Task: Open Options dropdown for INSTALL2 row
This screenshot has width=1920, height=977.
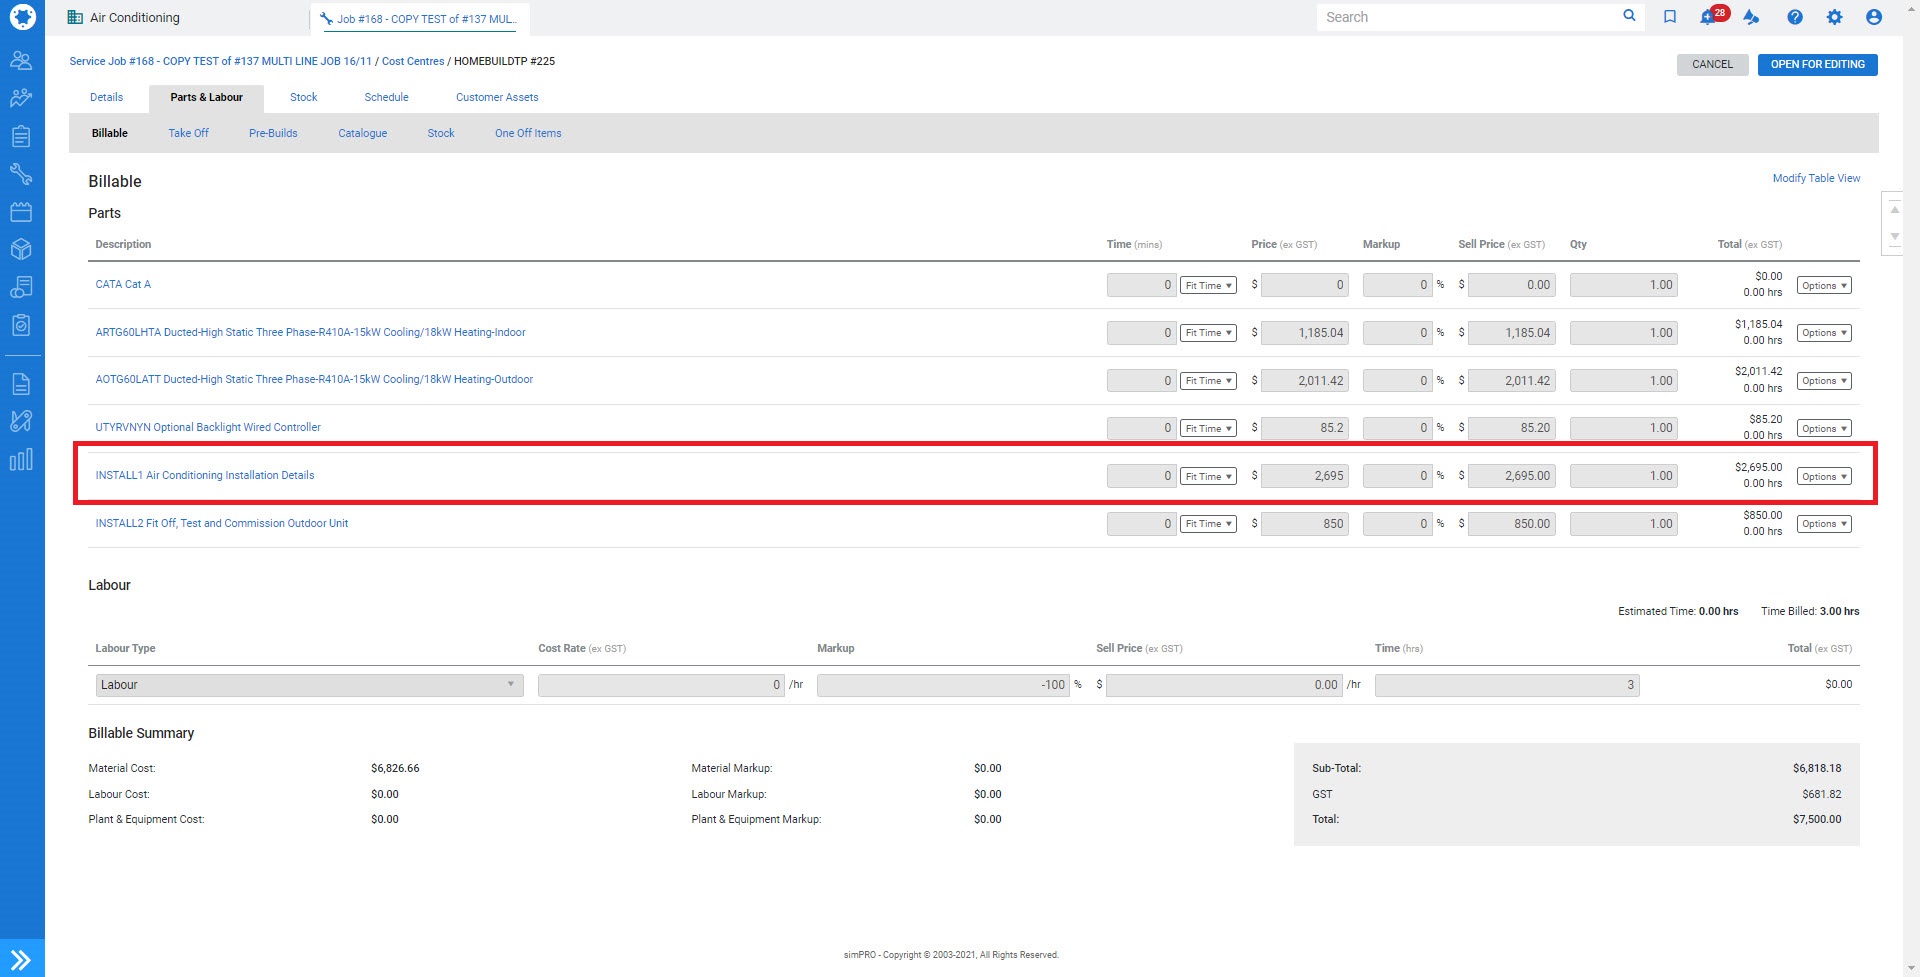Action: coord(1824,524)
